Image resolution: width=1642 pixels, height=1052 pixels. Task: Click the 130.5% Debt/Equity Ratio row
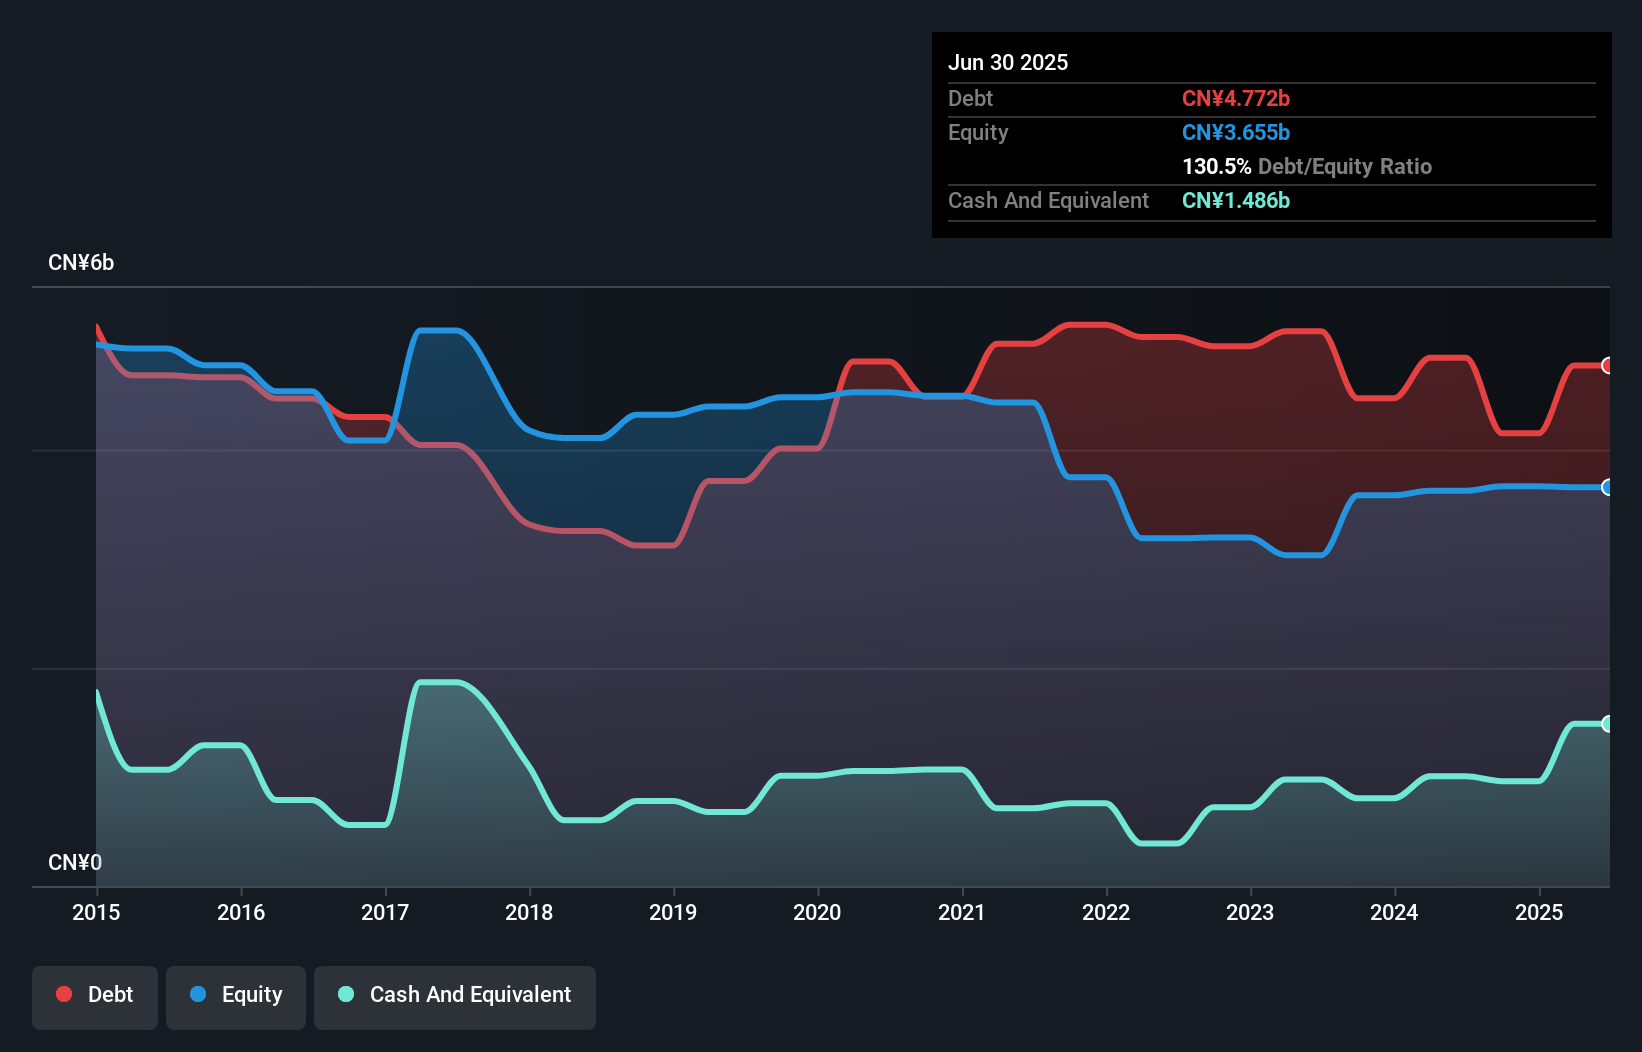tap(1306, 166)
